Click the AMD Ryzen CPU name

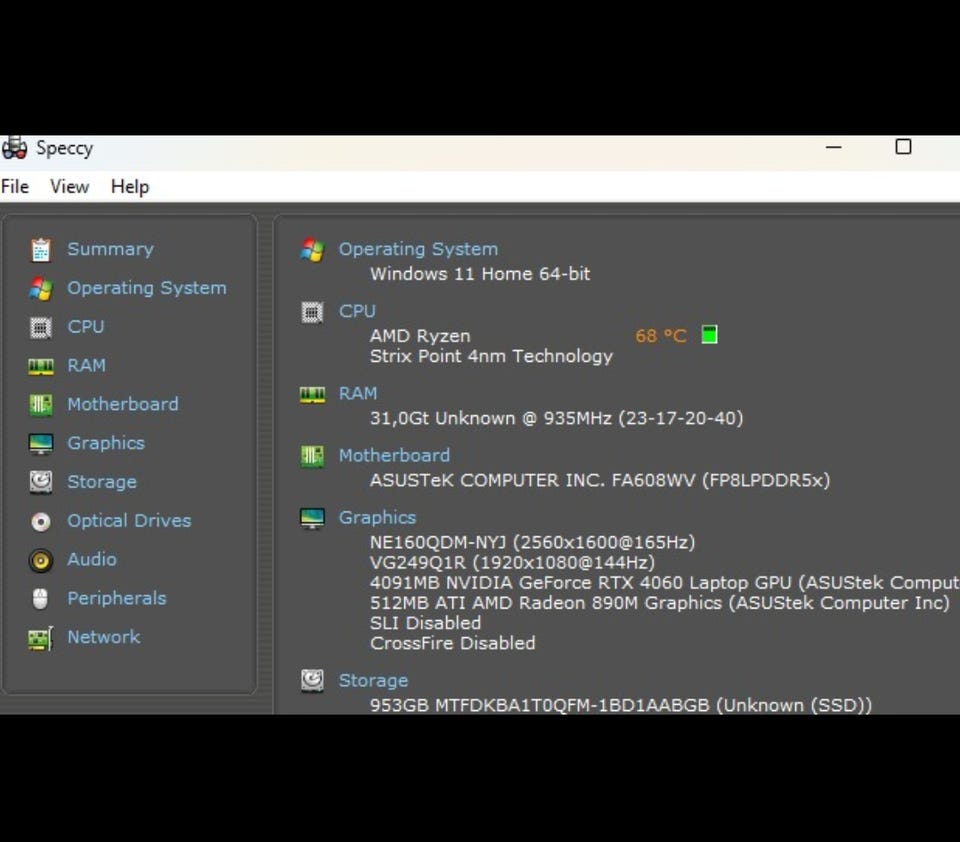(420, 336)
